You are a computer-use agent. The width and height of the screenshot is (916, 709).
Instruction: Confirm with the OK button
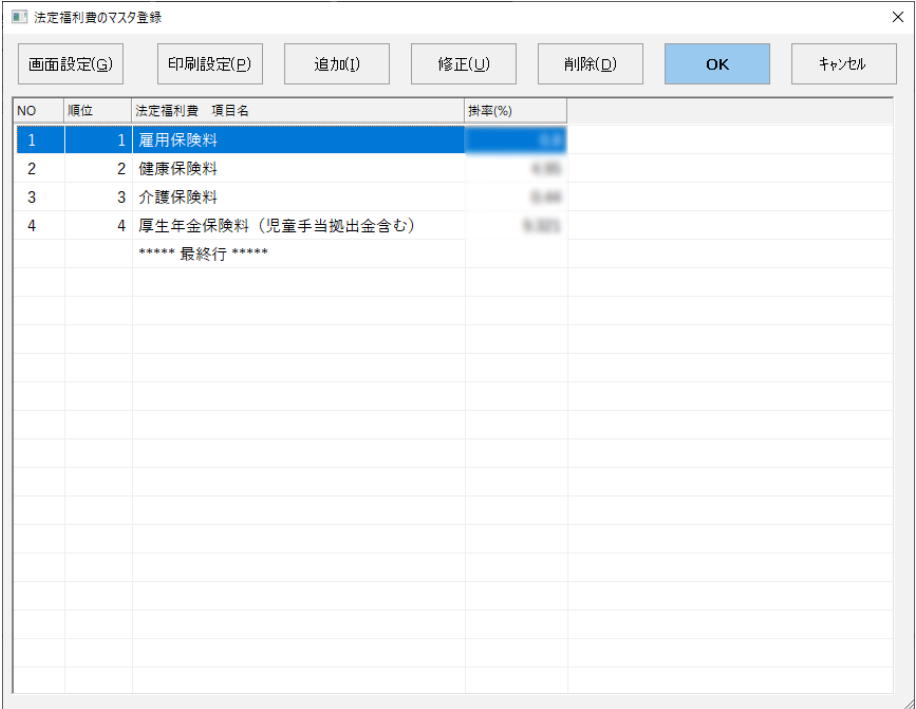[717, 64]
